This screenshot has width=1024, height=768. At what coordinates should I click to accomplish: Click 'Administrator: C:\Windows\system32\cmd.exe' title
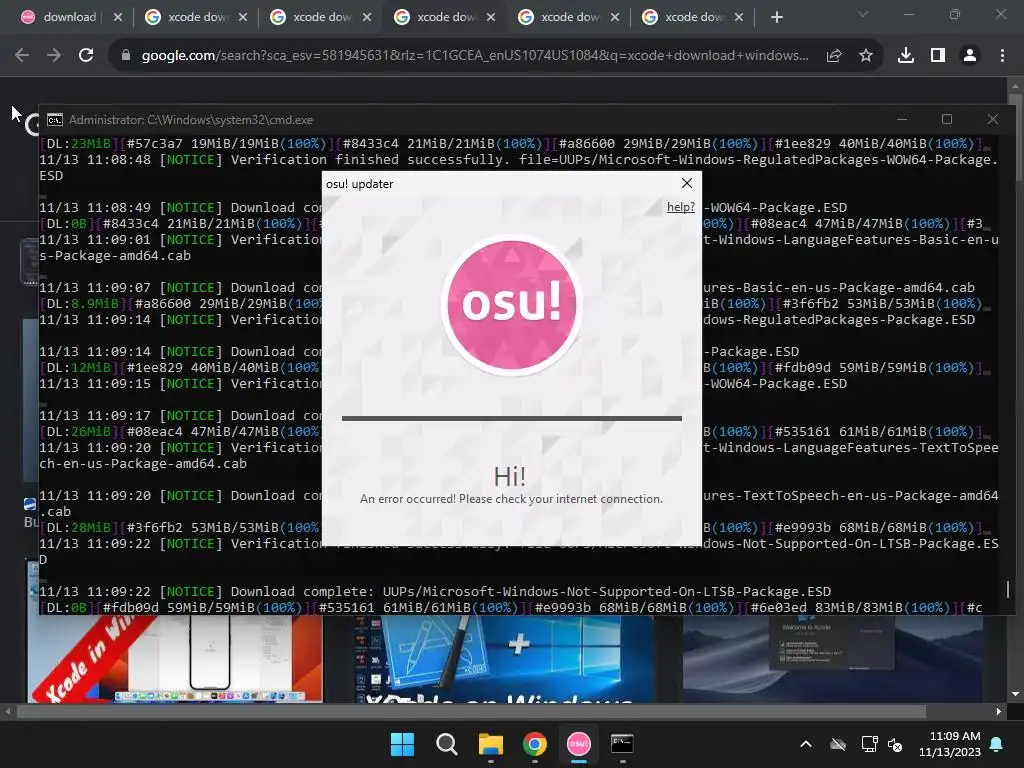[x=191, y=120]
